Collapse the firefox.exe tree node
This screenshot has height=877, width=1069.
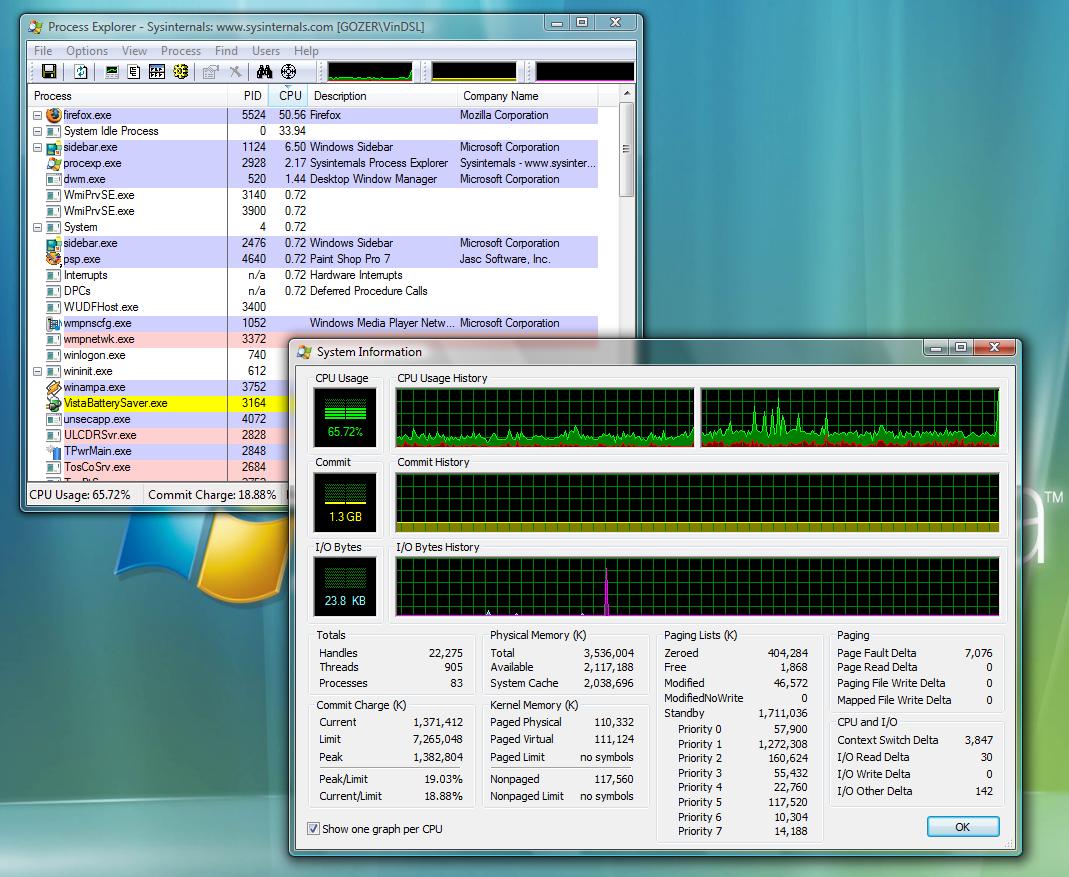(38, 115)
